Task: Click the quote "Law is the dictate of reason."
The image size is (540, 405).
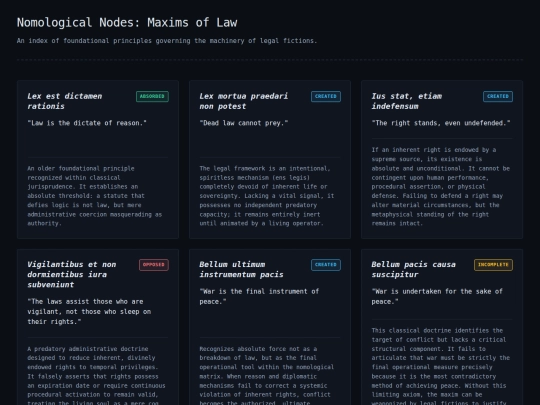Action: pyautogui.click(x=87, y=123)
